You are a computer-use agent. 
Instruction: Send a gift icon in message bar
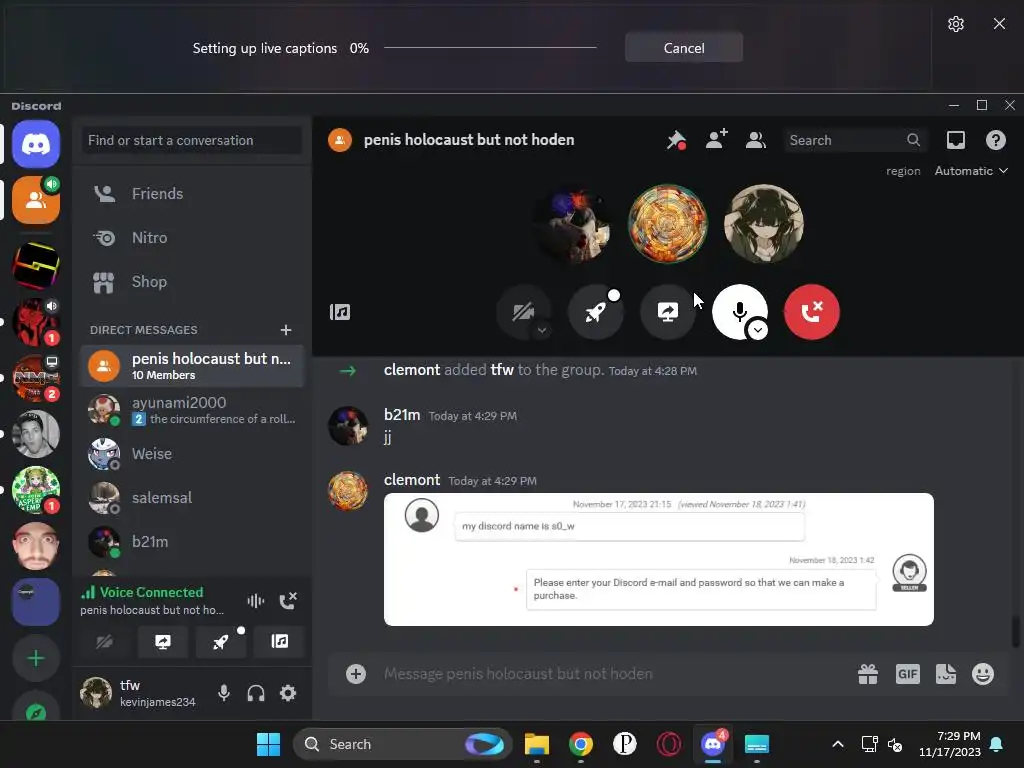tap(868, 674)
